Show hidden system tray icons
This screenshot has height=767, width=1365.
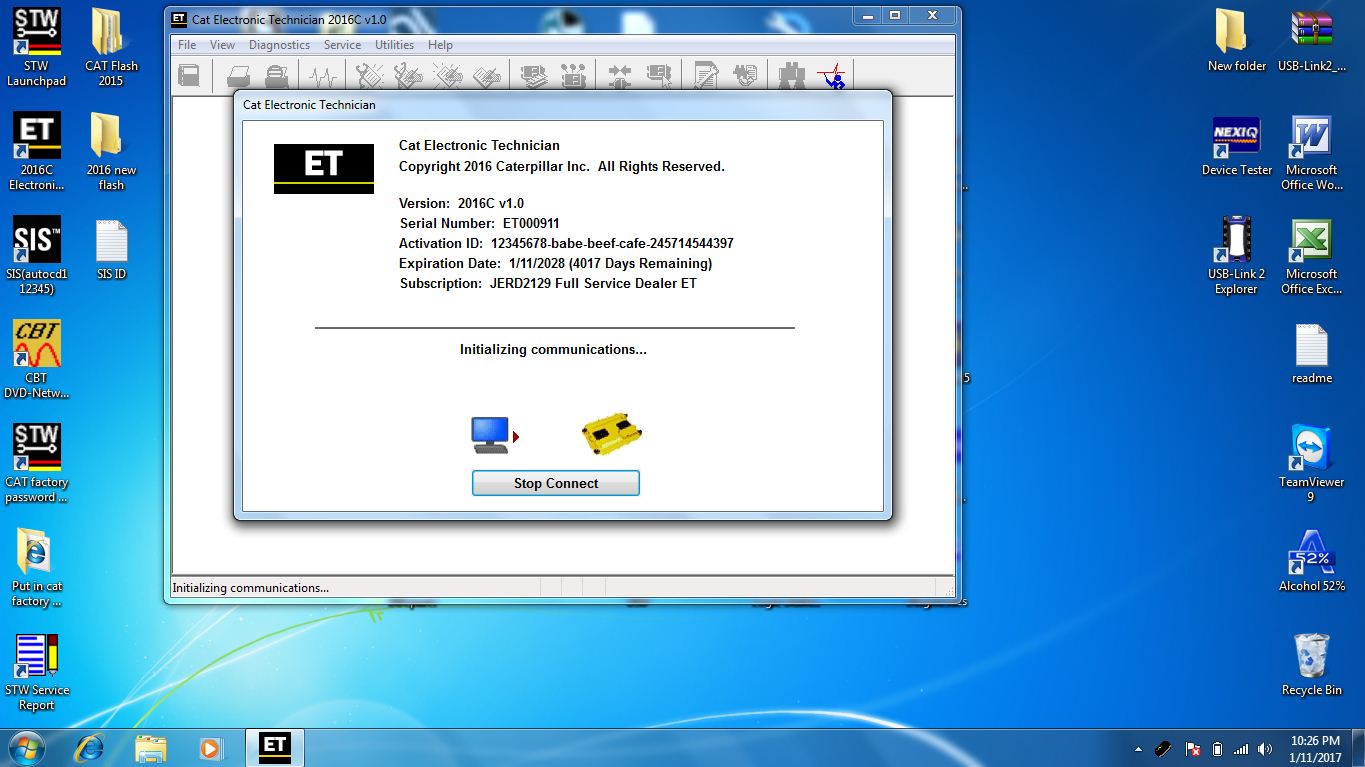1138,748
